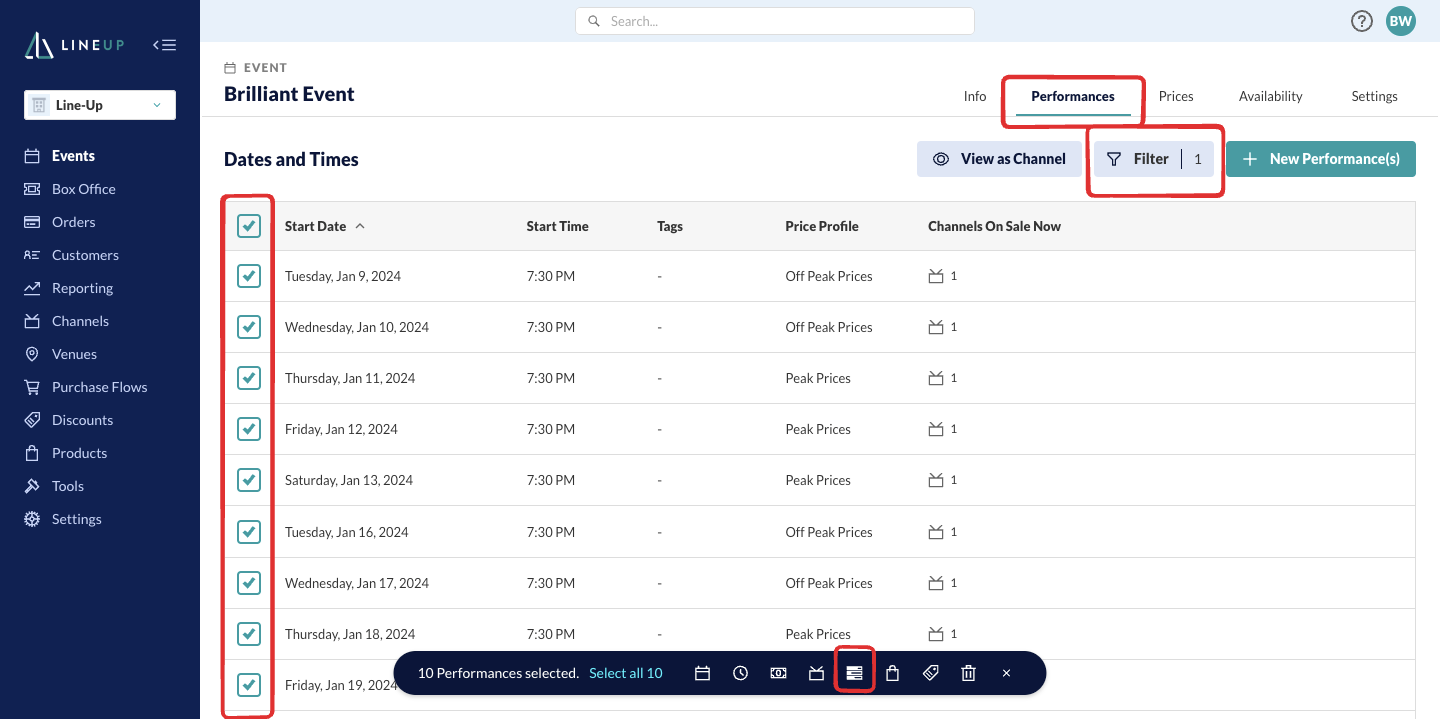Click the money price icon in the bulk action bar
This screenshot has height=719, width=1440.
tap(778, 673)
